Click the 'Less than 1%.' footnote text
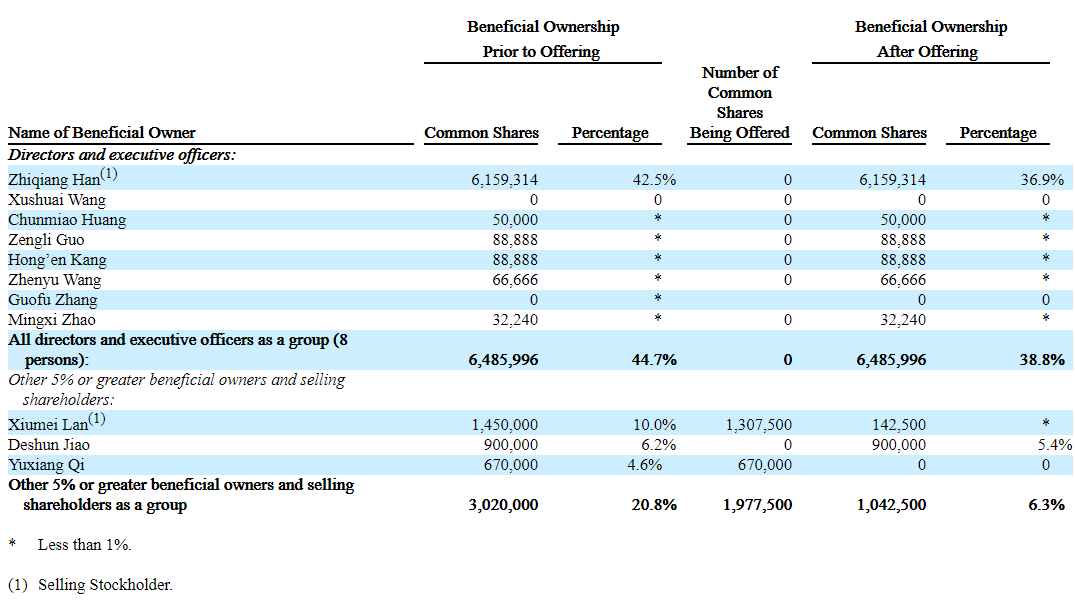The image size is (1075, 606). click(x=85, y=545)
